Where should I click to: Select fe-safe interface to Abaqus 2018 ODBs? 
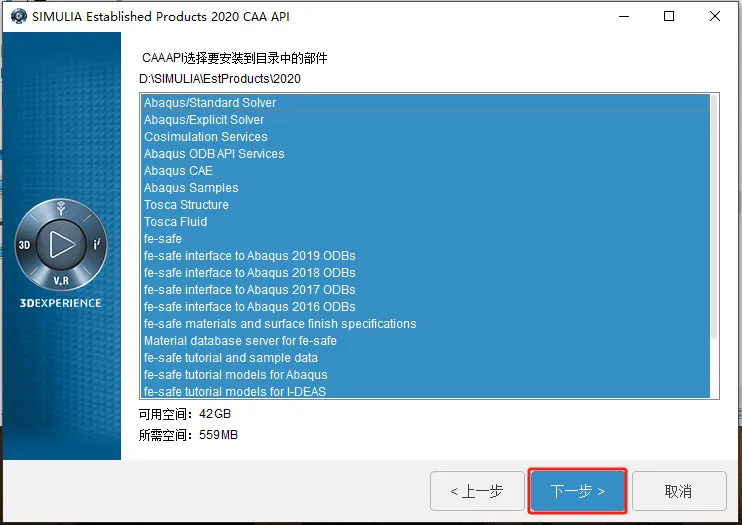click(x=425, y=273)
